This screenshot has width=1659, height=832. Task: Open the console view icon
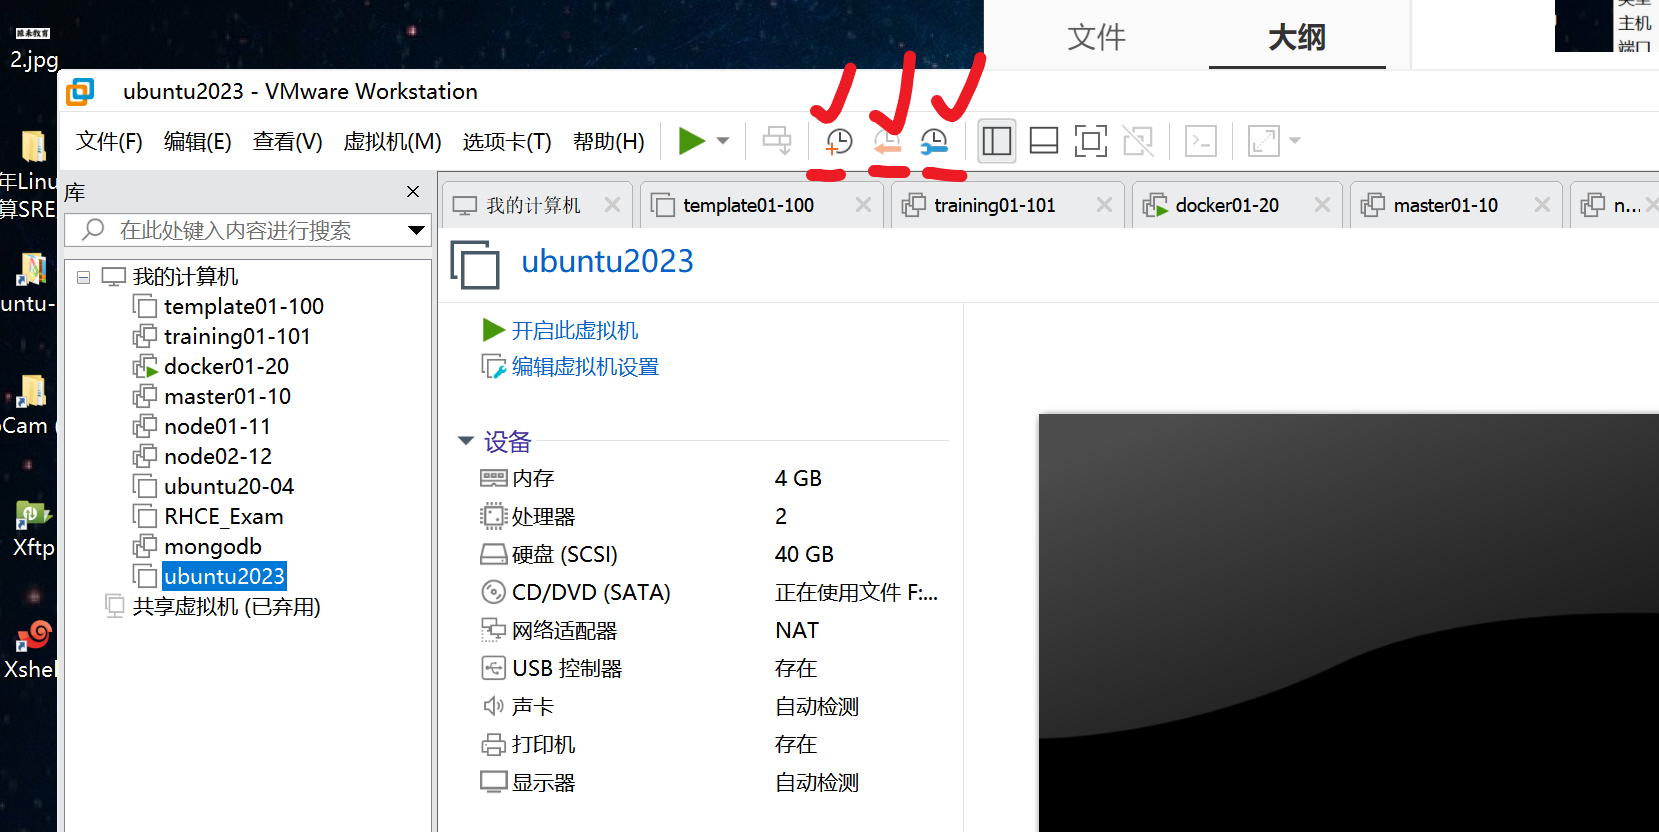click(x=1201, y=141)
